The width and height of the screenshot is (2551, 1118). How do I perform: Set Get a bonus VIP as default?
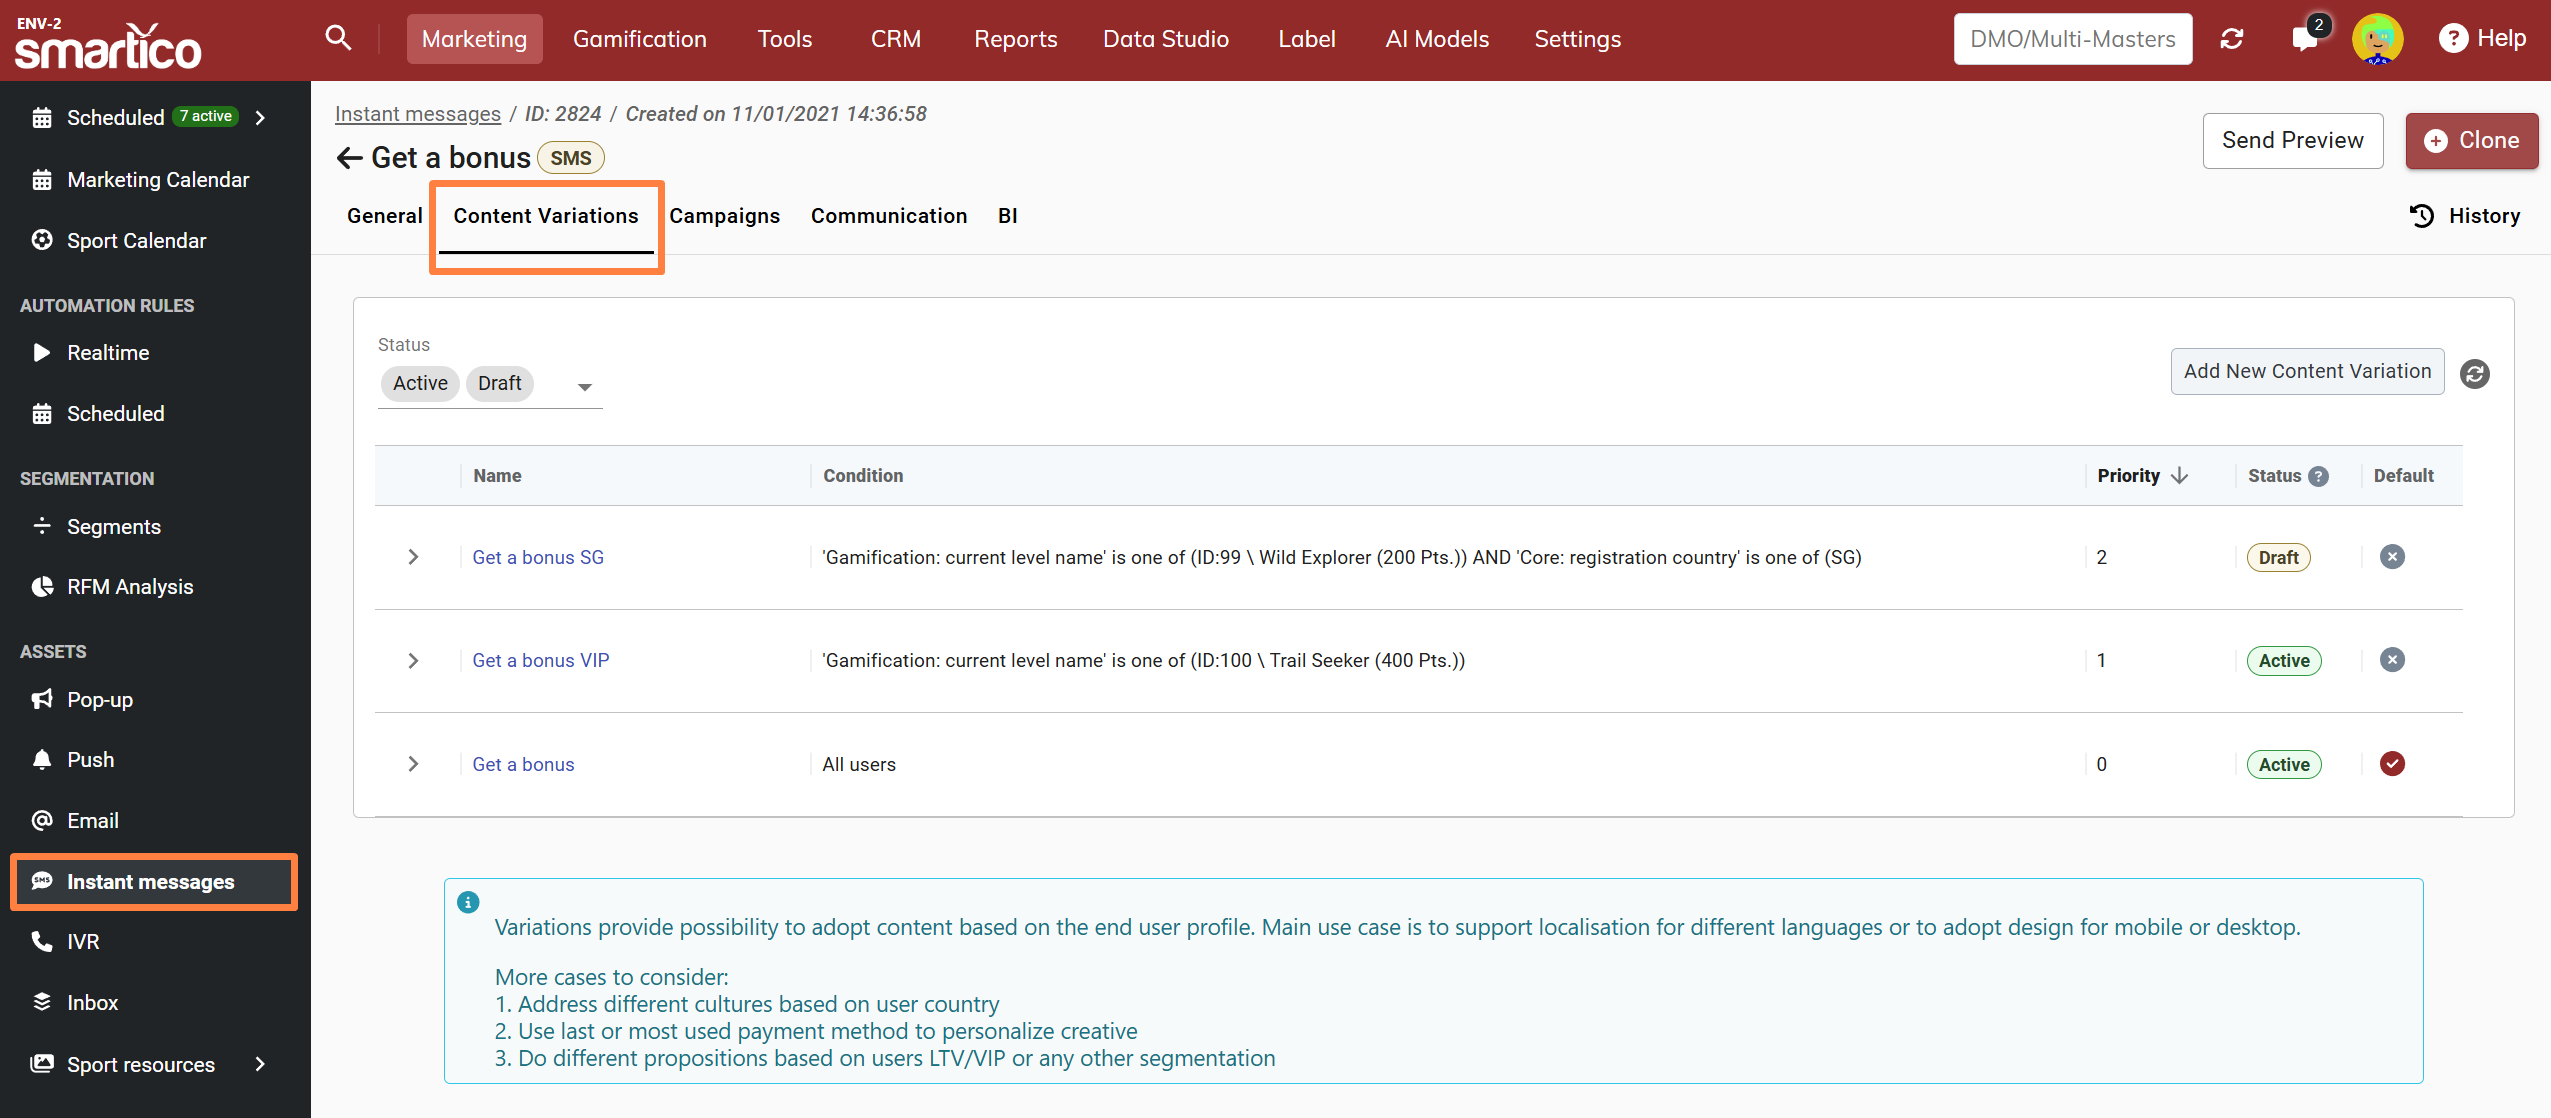[2392, 660]
